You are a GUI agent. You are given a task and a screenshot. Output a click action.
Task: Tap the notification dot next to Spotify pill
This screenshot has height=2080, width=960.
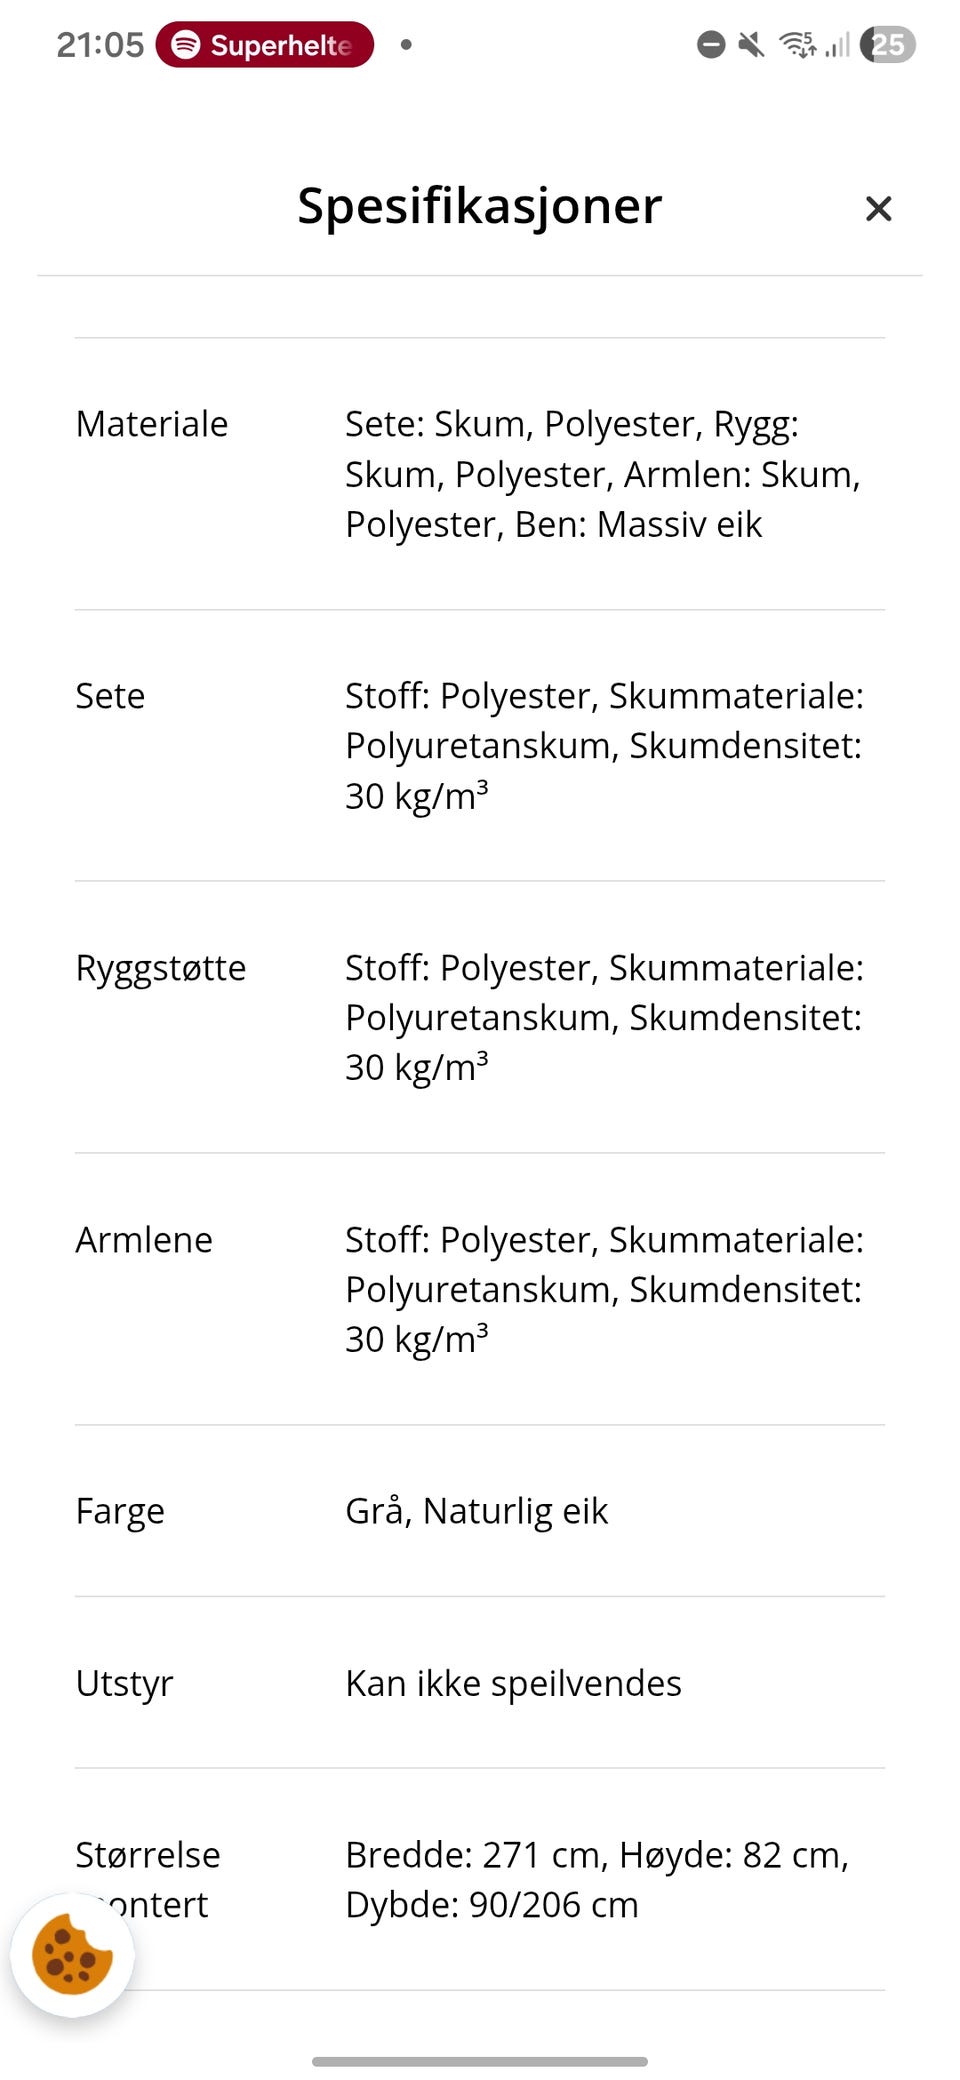(406, 44)
